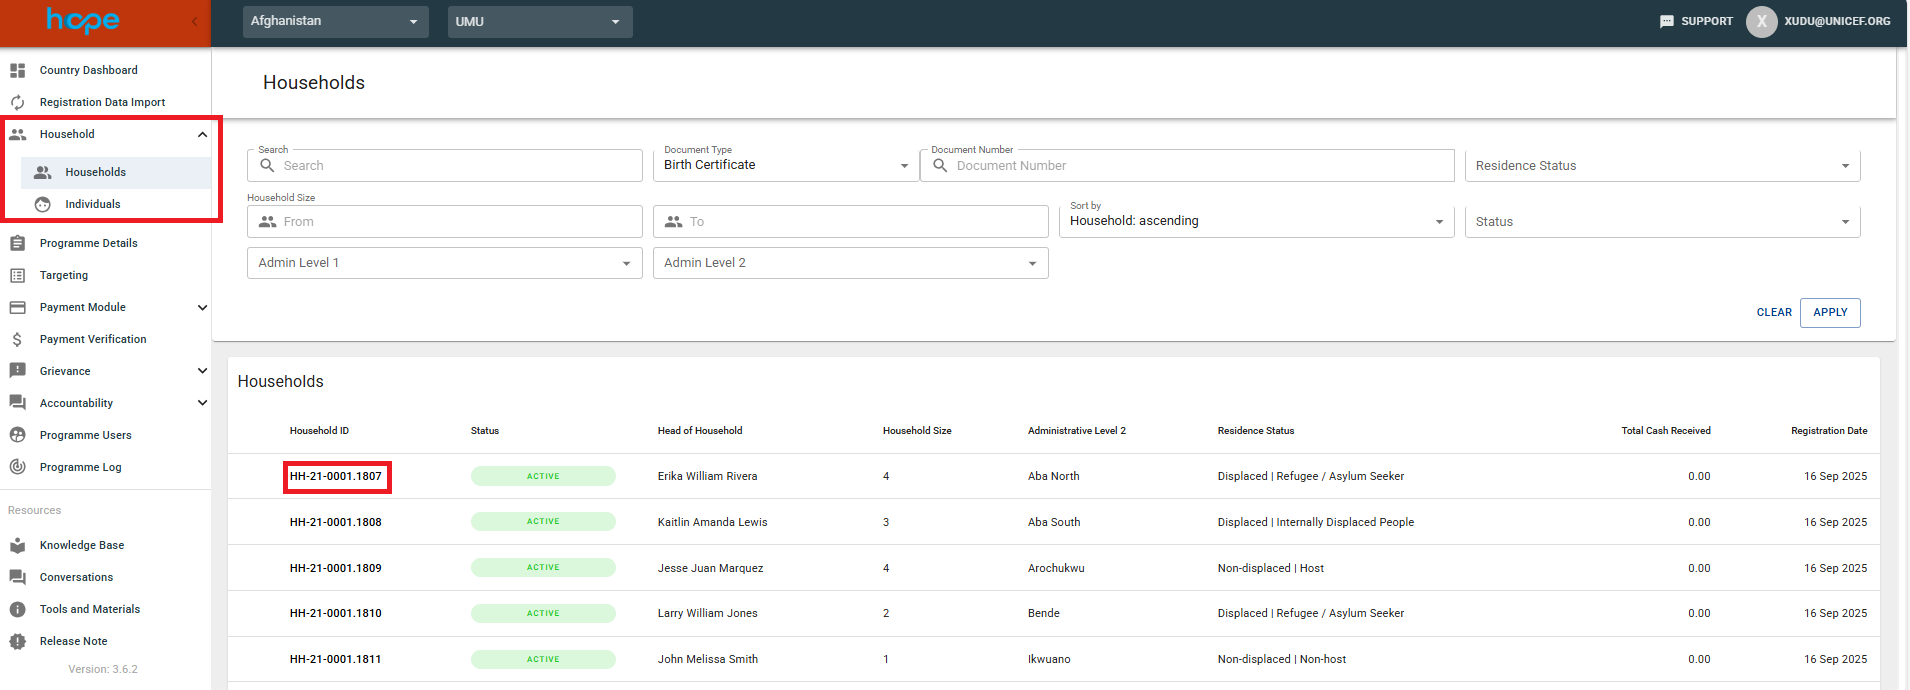Click the Targeting list icon
Image resolution: width=1910 pixels, height=690 pixels.
(17, 275)
